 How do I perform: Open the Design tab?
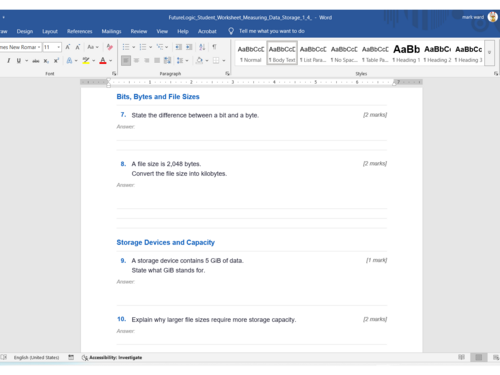coord(25,31)
